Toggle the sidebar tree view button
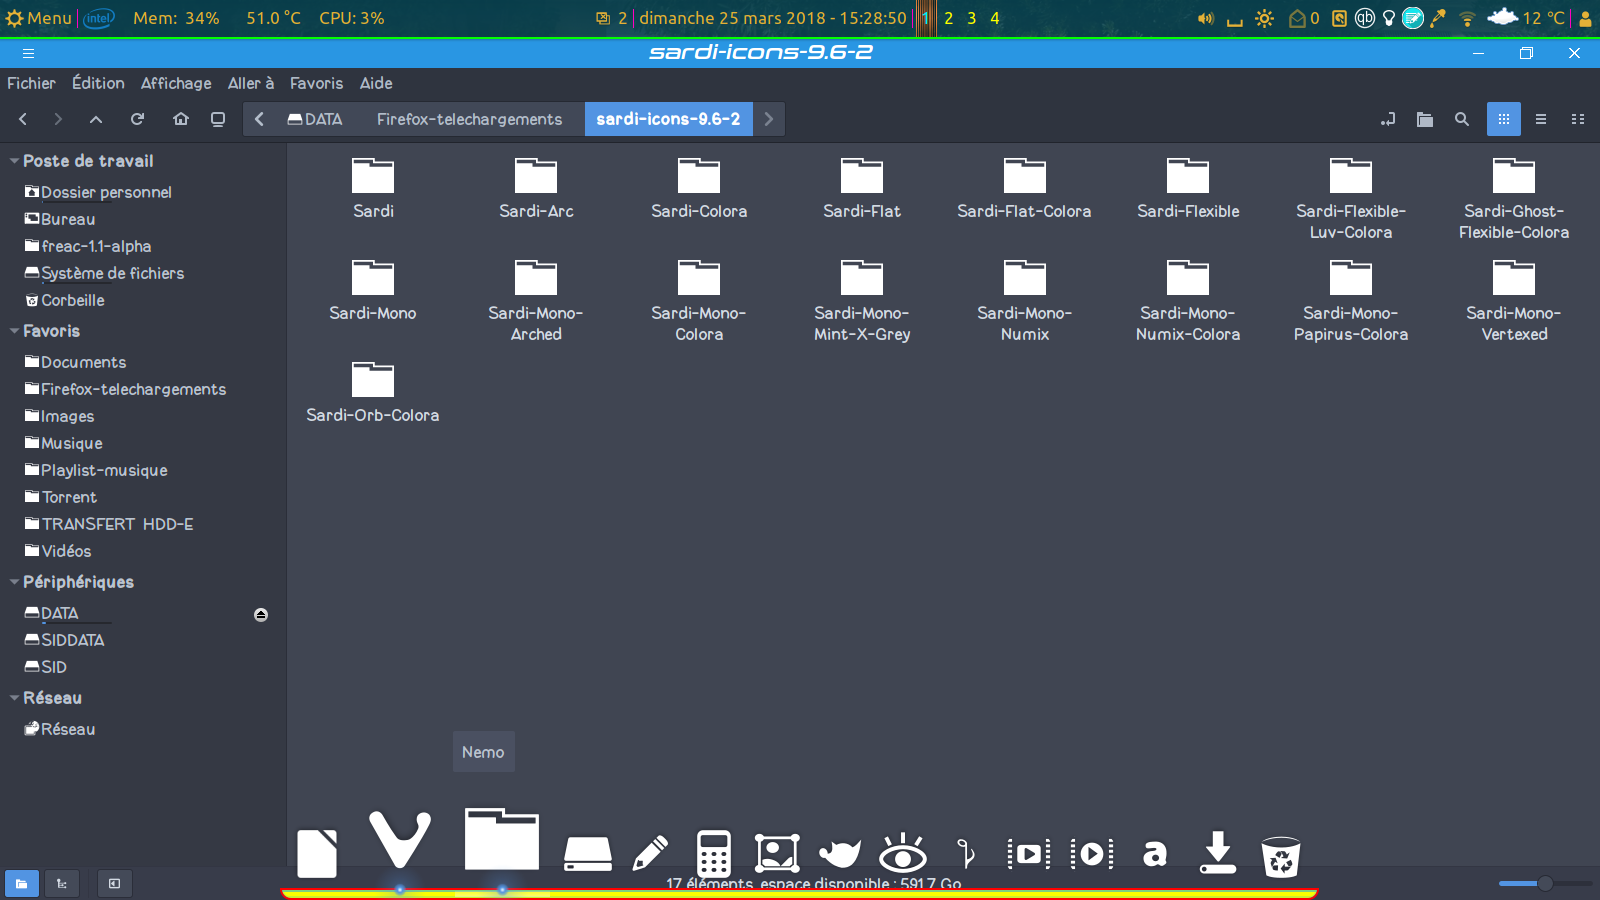This screenshot has height=900, width=1600. [62, 883]
